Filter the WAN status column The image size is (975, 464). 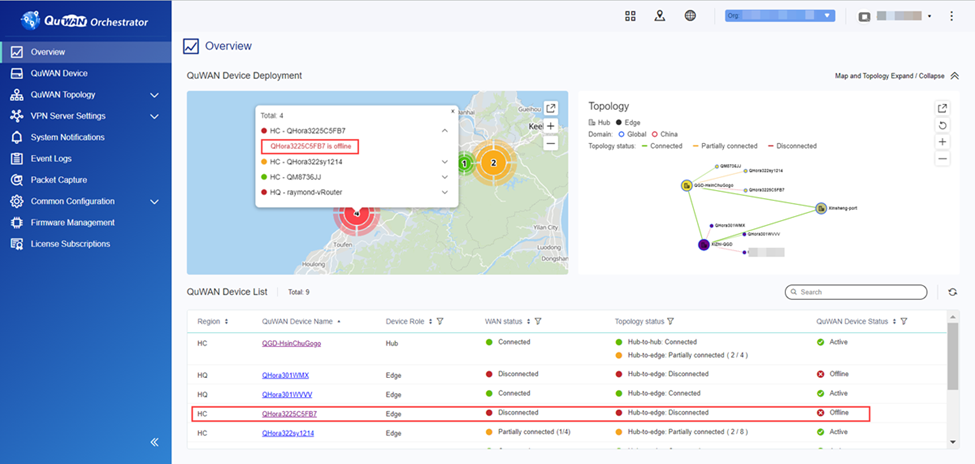pyautogui.click(x=538, y=322)
